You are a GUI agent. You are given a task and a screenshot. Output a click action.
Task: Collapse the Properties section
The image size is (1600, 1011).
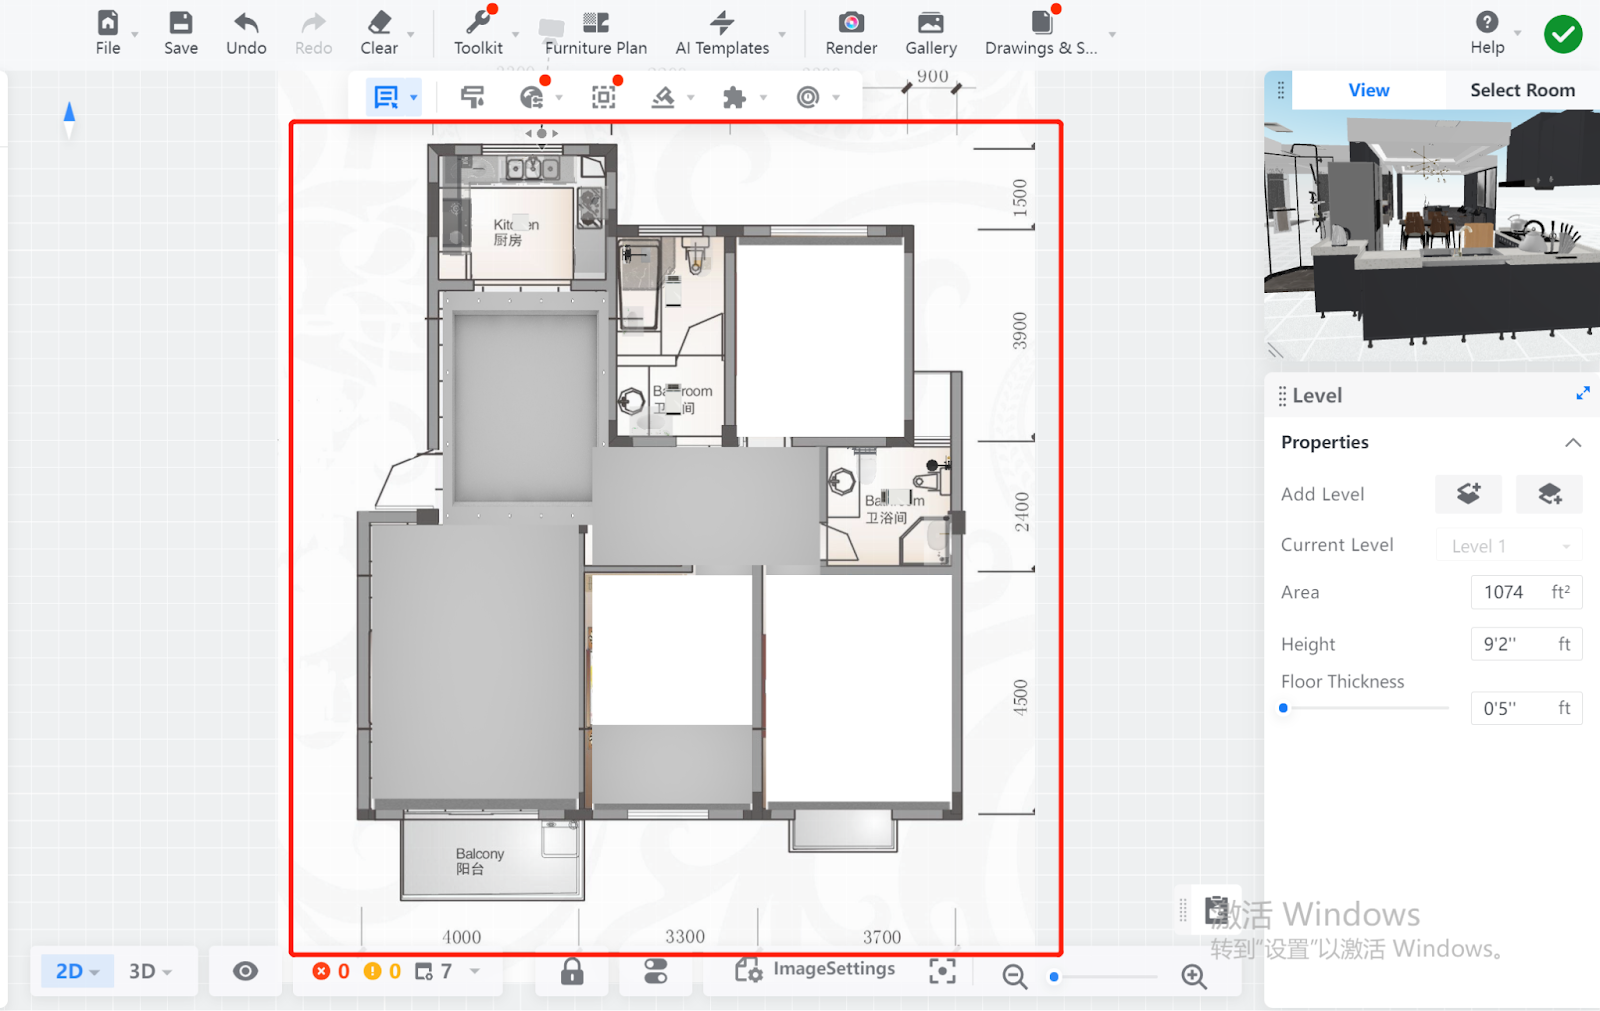click(x=1572, y=443)
